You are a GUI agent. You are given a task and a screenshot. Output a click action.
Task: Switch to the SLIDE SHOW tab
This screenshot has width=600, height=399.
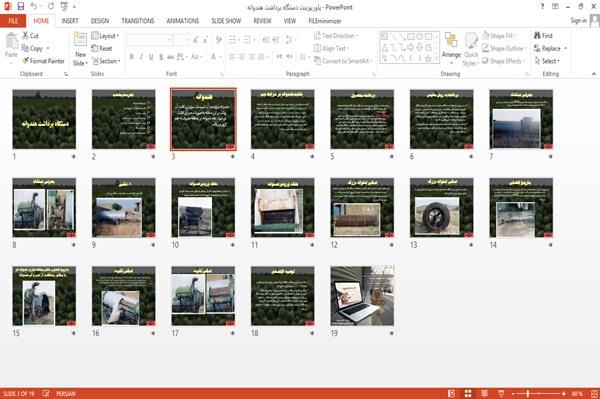click(226, 21)
